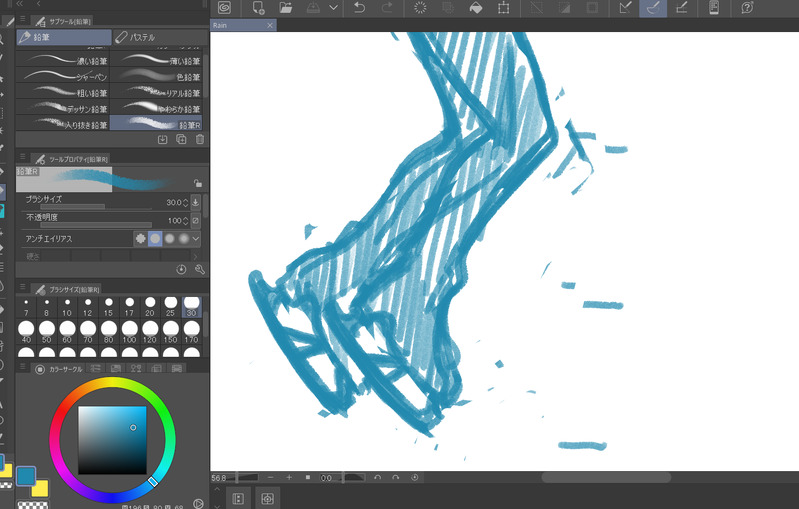Viewport: 799px width, 509px height.
Task: Pick brush size preset 15
Action: (109, 307)
